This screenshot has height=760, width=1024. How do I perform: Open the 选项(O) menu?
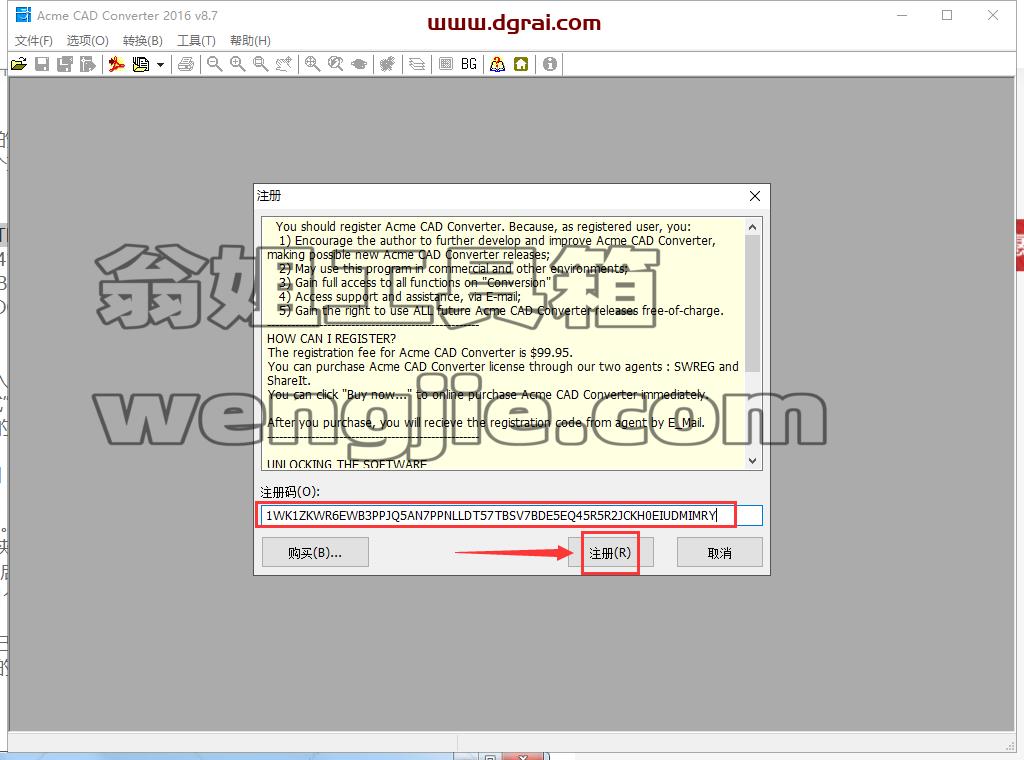pyautogui.click(x=88, y=40)
